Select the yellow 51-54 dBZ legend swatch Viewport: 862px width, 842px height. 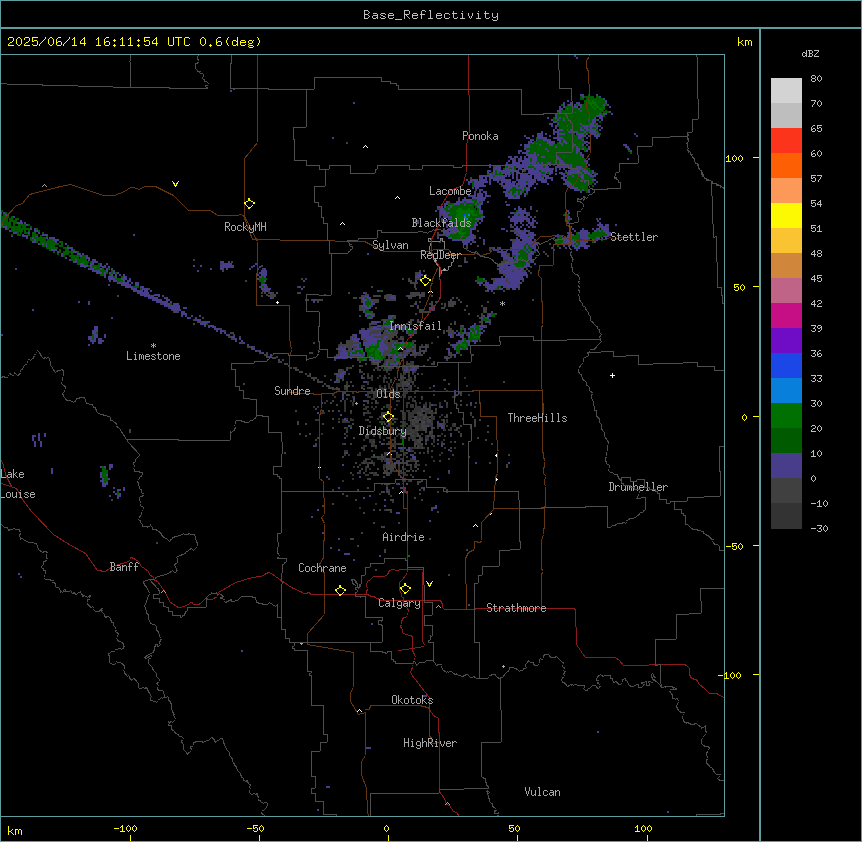pyautogui.click(x=786, y=215)
